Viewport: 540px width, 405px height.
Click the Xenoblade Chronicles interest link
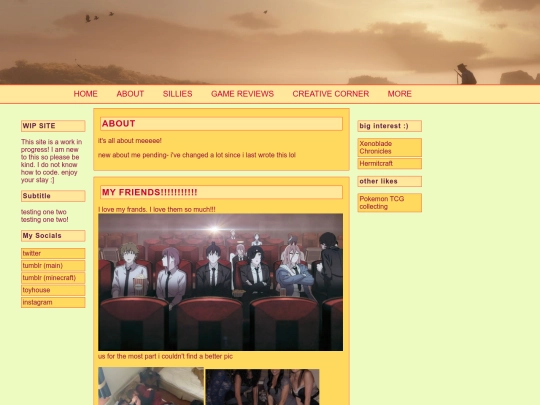coord(390,147)
